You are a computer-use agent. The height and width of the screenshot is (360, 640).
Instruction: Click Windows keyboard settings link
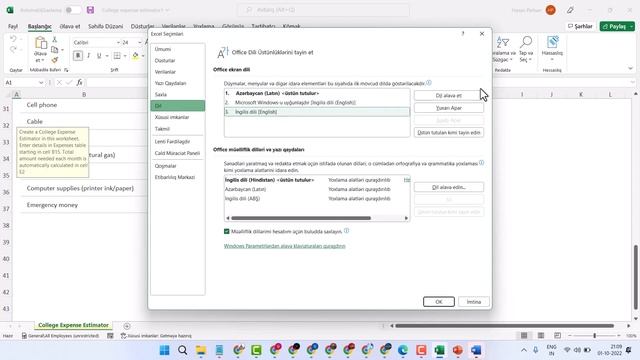(284, 246)
